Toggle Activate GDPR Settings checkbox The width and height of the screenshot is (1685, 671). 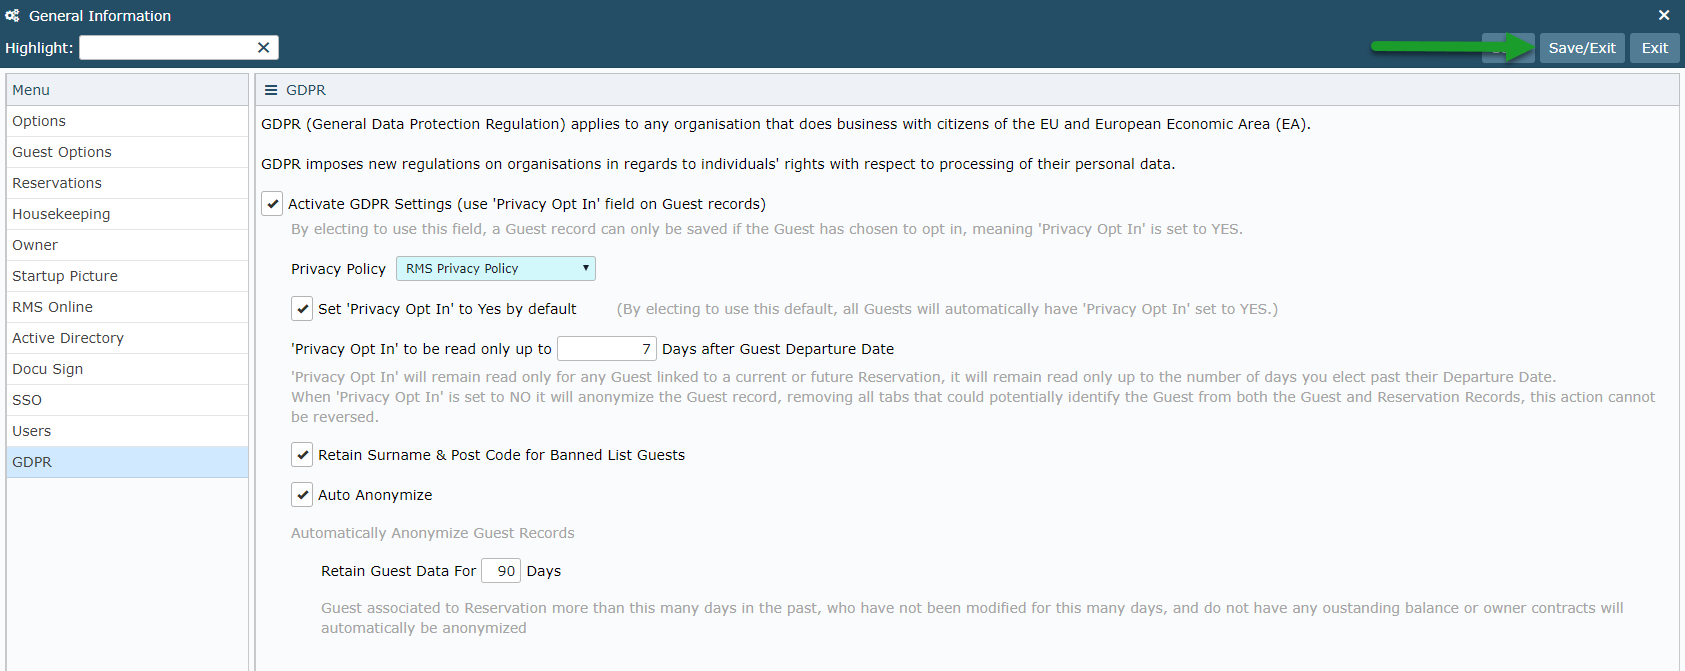[x=272, y=204]
